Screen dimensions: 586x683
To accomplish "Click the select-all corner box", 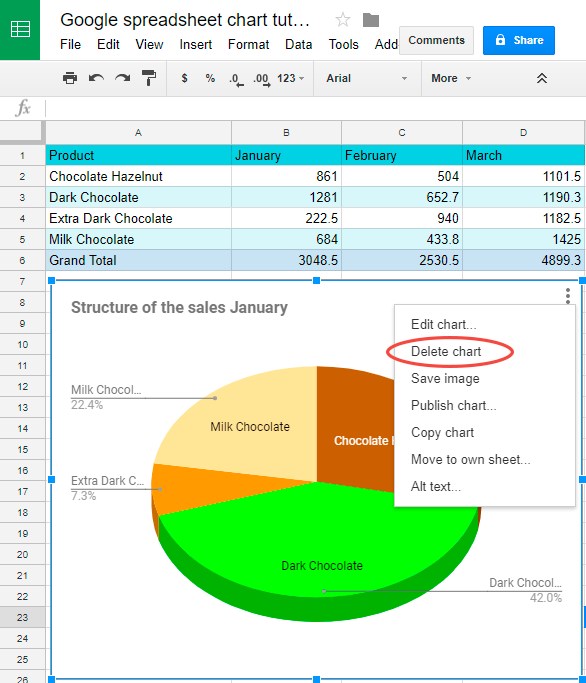I will tap(22, 132).
